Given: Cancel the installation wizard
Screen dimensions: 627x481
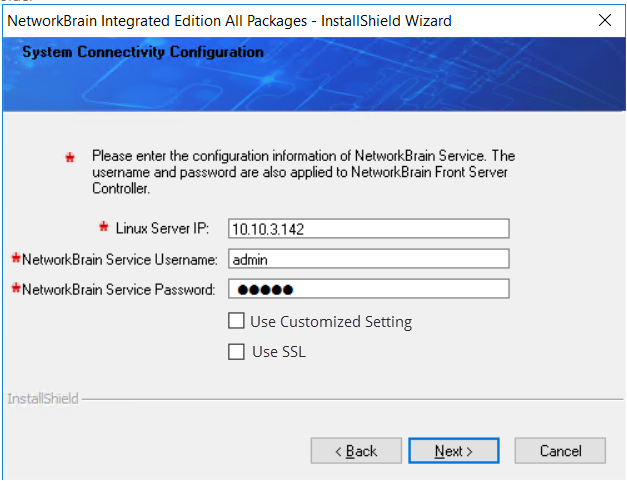Looking at the screenshot, I should pos(560,451).
